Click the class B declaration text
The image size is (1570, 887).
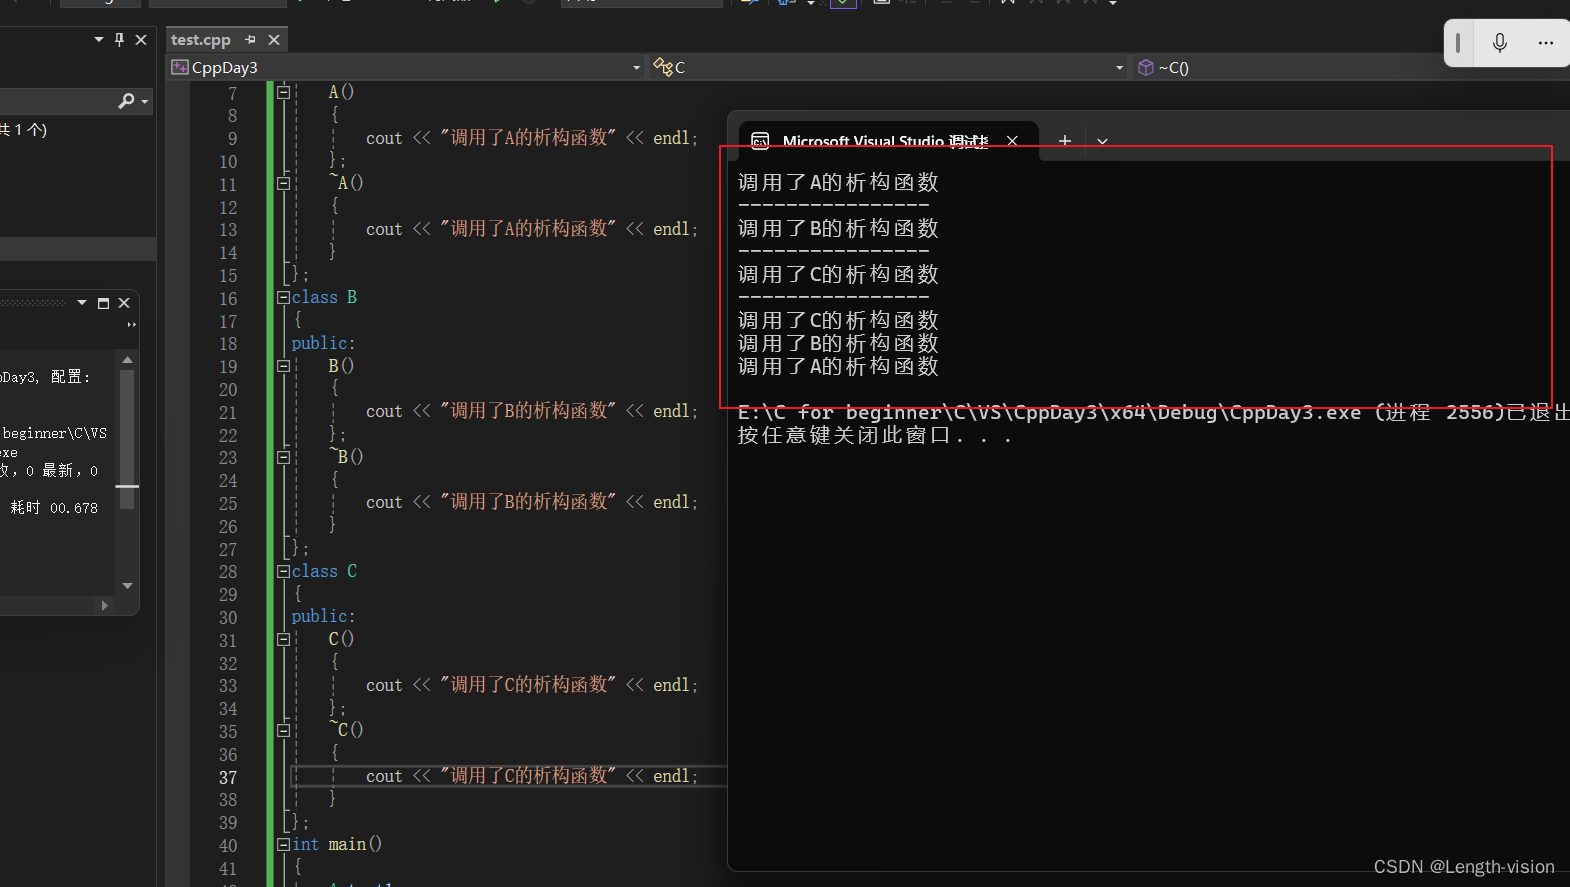324,297
